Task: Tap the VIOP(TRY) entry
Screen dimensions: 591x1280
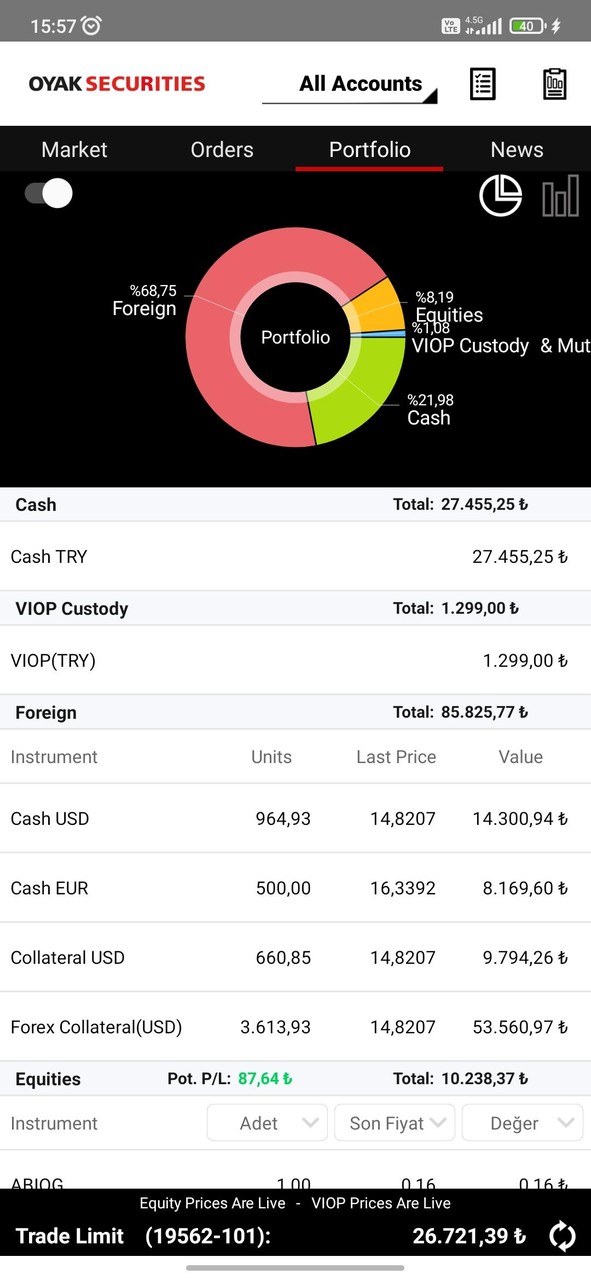Action: (x=295, y=660)
